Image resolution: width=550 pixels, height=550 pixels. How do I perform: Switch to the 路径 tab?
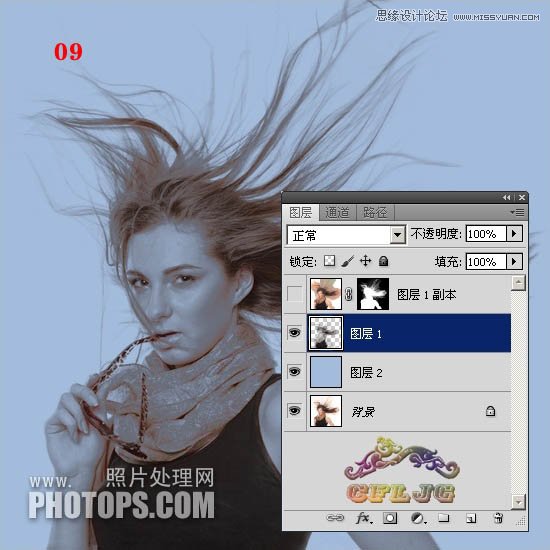(375, 212)
